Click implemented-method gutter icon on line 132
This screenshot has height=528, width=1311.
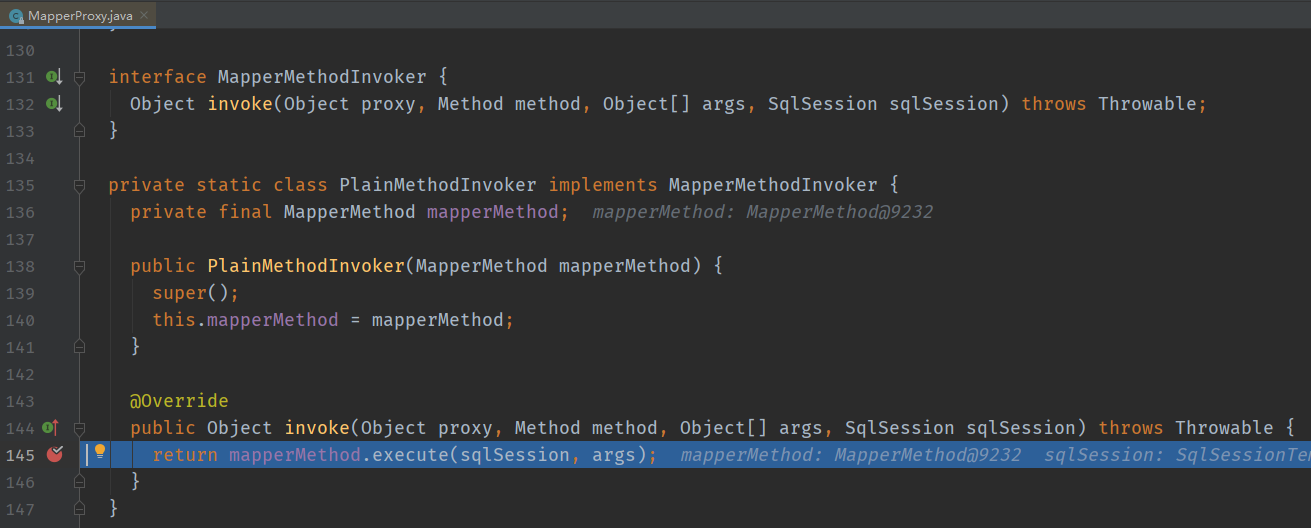pyautogui.click(x=54, y=104)
